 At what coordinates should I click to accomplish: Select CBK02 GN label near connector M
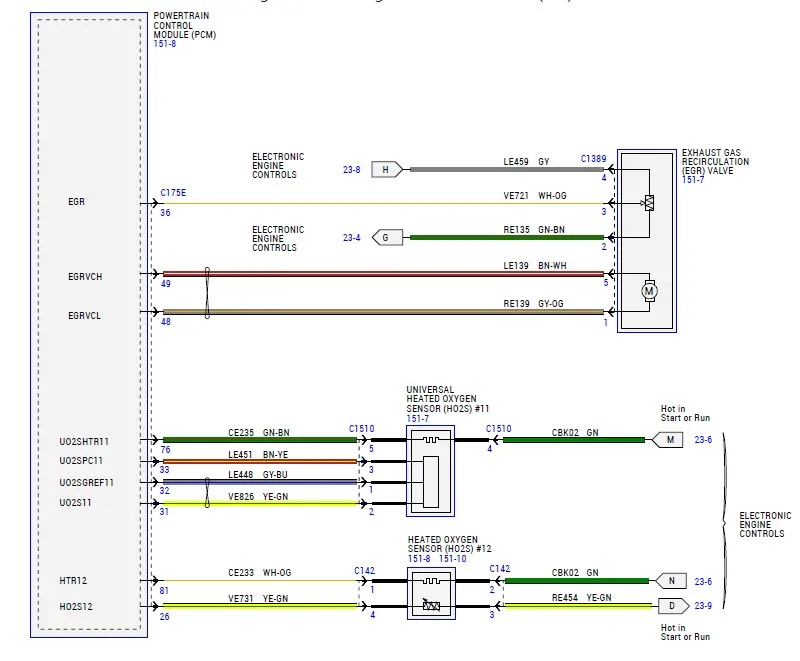tap(575, 433)
